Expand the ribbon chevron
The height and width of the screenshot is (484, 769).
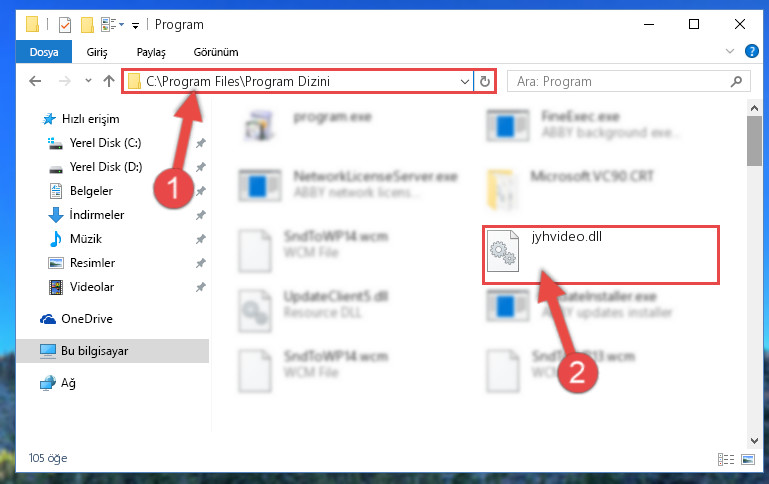pos(730,51)
